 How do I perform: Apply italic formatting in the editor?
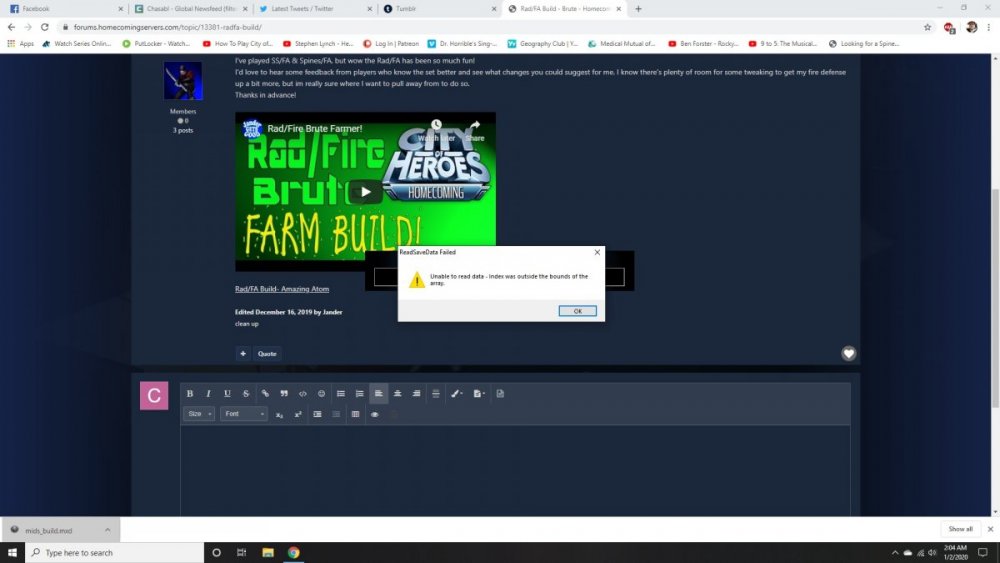pos(208,394)
